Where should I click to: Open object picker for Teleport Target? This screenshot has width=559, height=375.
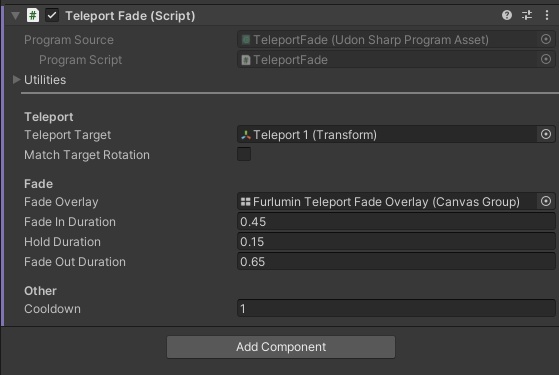(546, 134)
